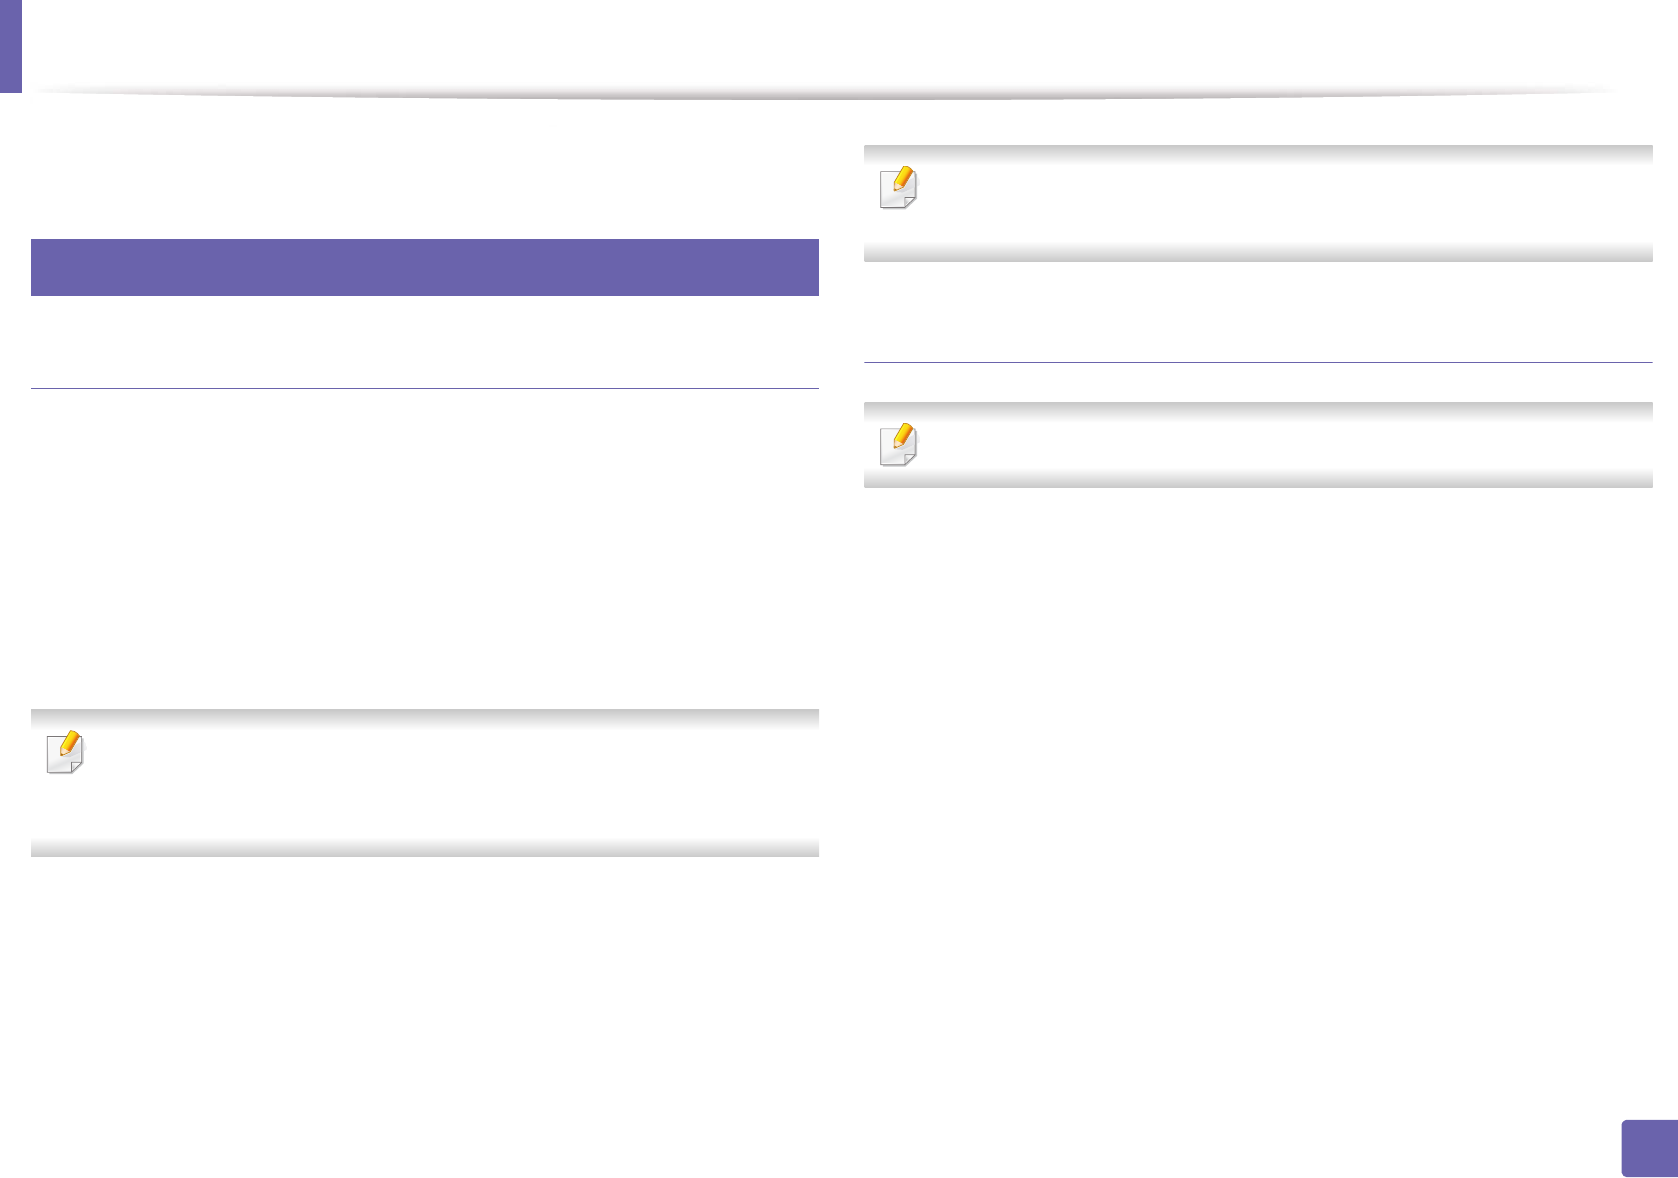The height and width of the screenshot is (1178, 1678).
Task: Click the note icon in the top-right note box
Action: tap(897, 187)
